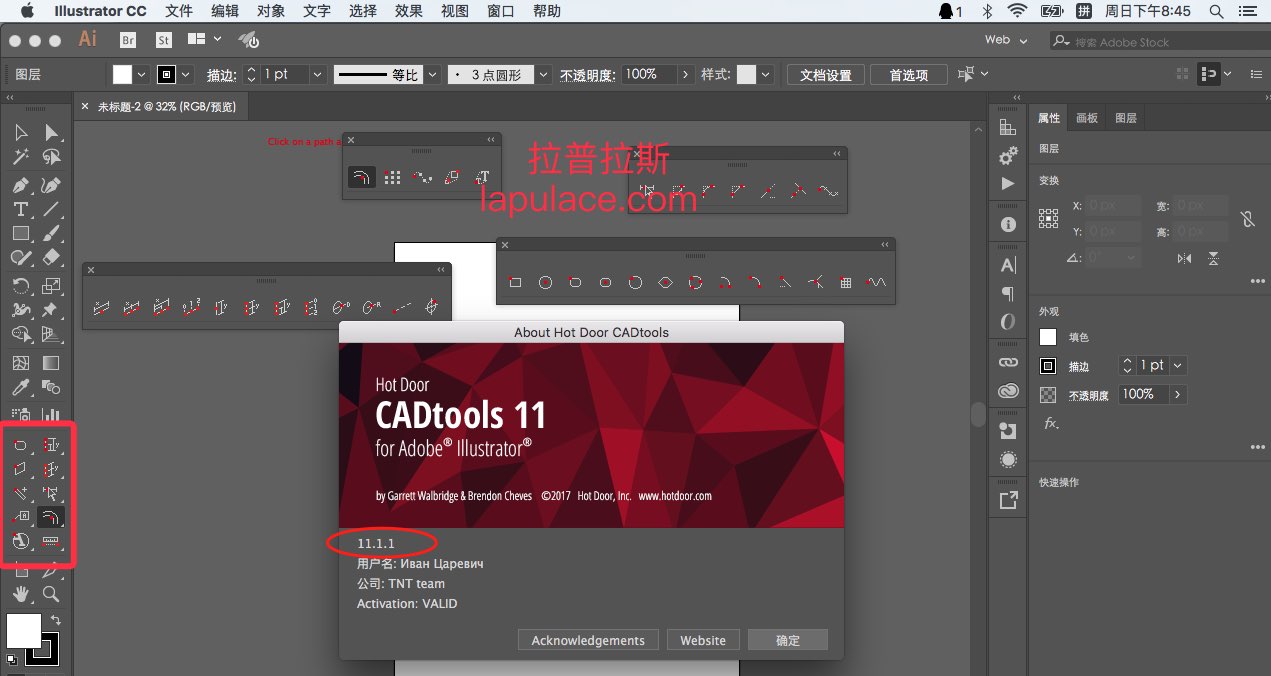1271x676 pixels.
Task: Expand the opacity arrow in control bar
Action: click(685, 75)
